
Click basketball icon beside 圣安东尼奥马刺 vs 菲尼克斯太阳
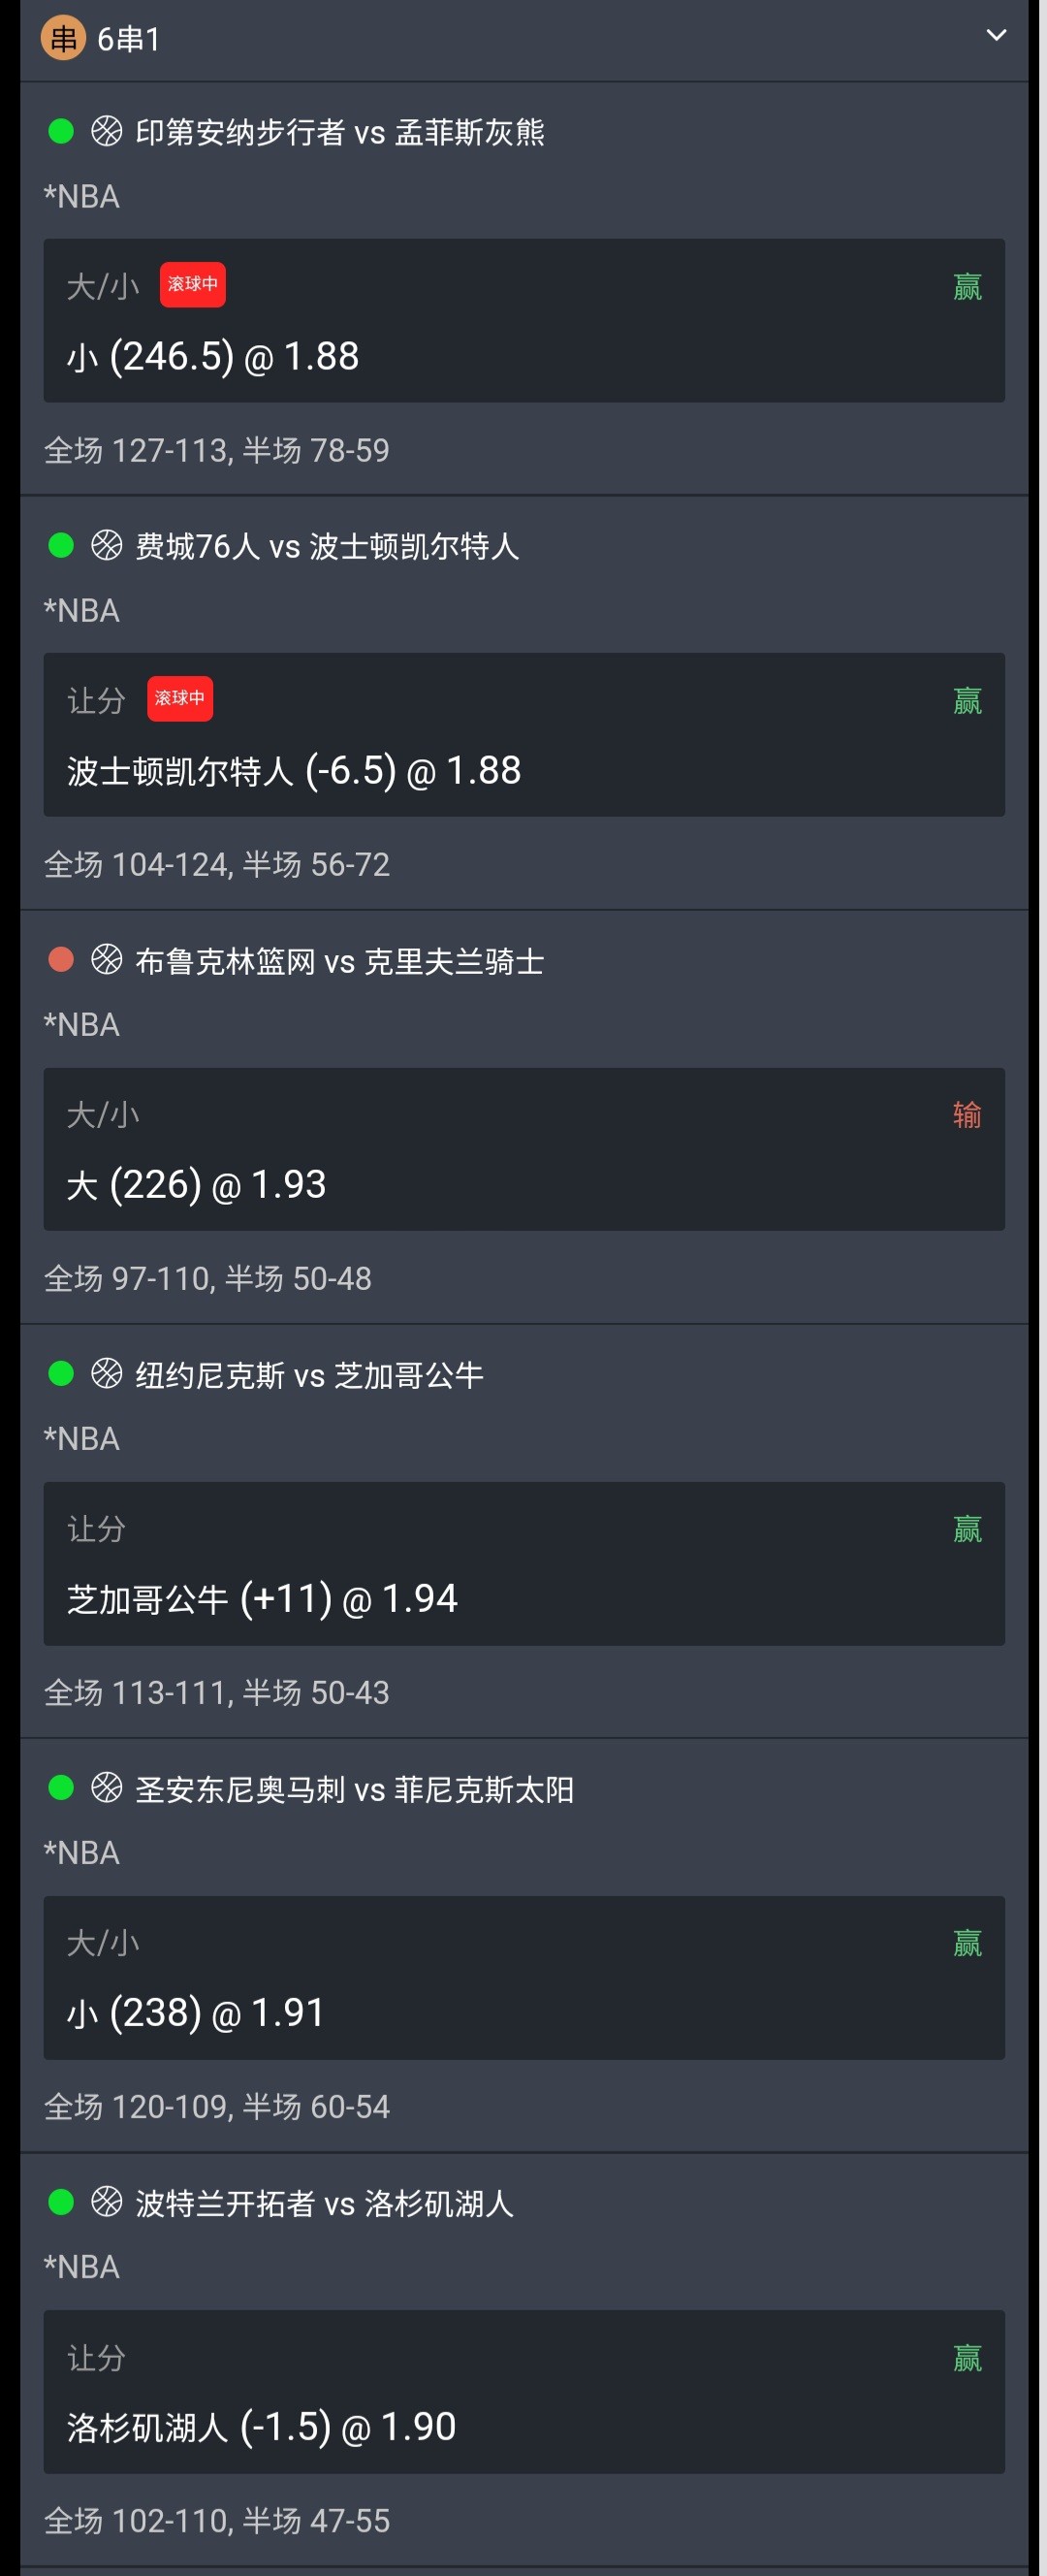(x=107, y=1788)
